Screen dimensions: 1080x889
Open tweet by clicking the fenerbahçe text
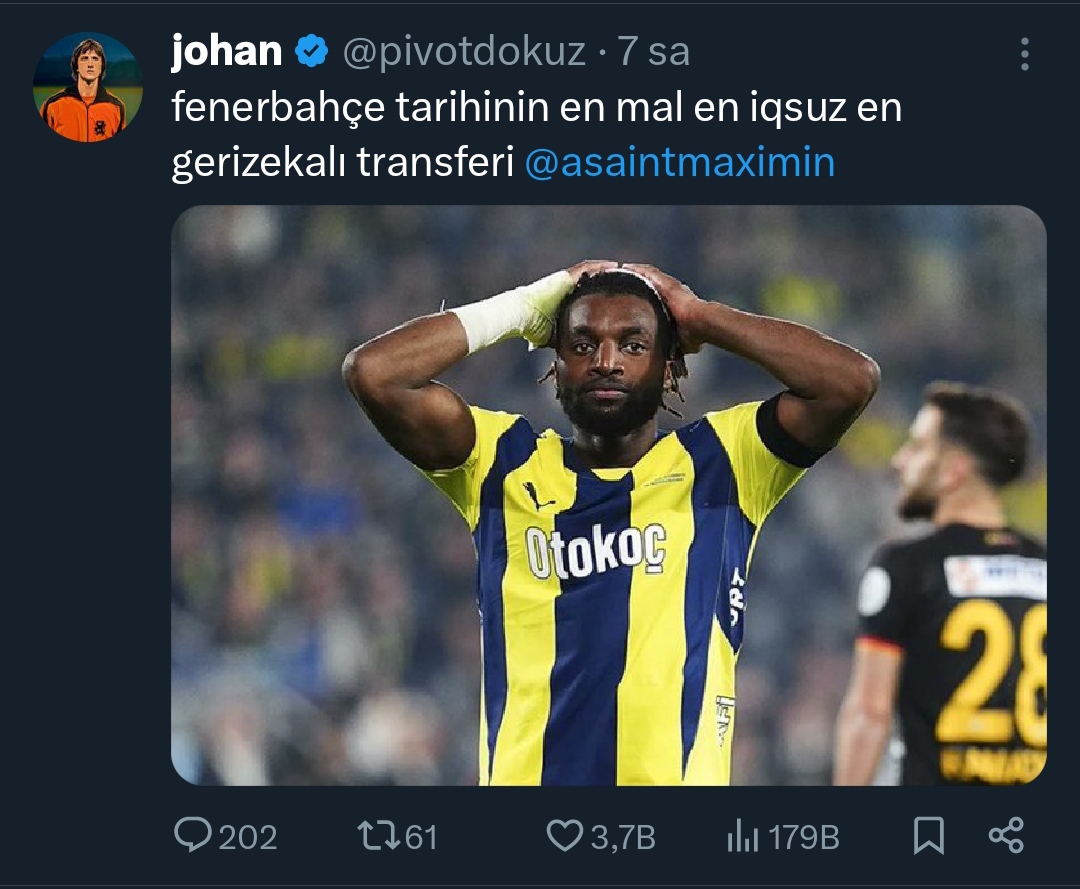tap(278, 107)
